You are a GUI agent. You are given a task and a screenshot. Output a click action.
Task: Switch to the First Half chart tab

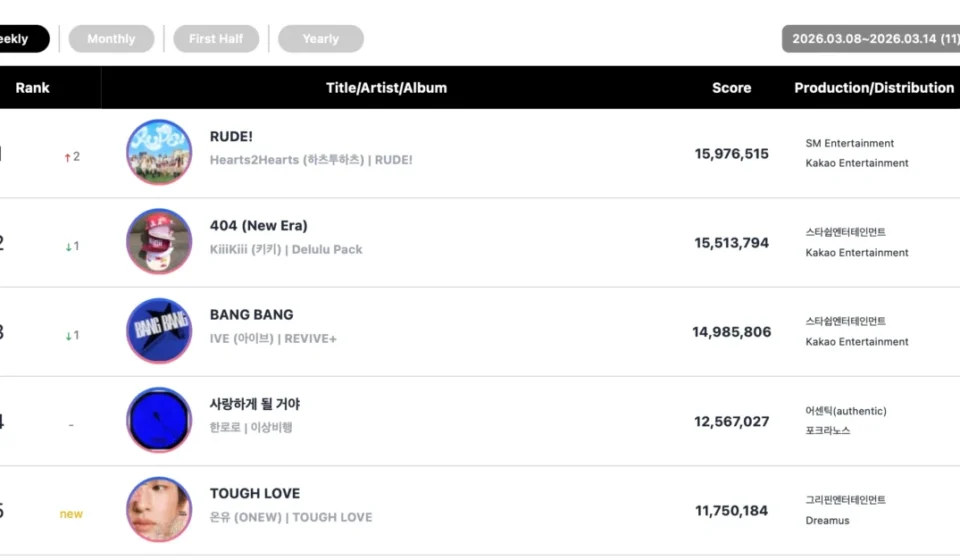pyautogui.click(x=216, y=39)
